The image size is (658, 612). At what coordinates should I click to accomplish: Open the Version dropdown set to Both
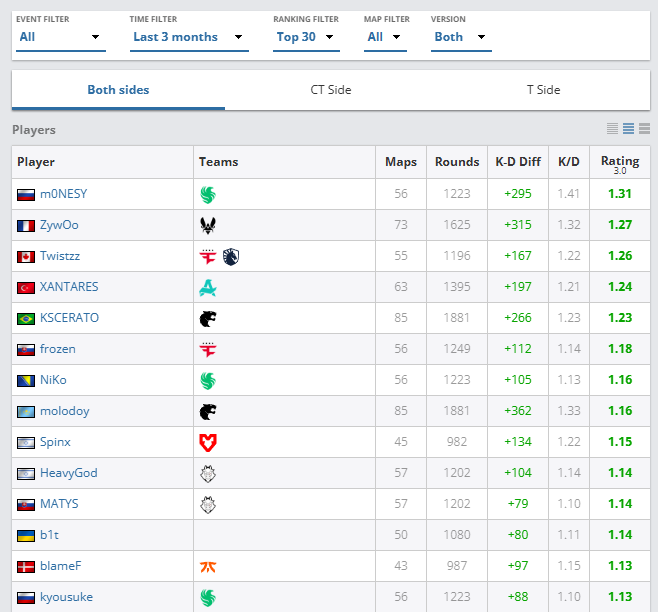pos(460,37)
